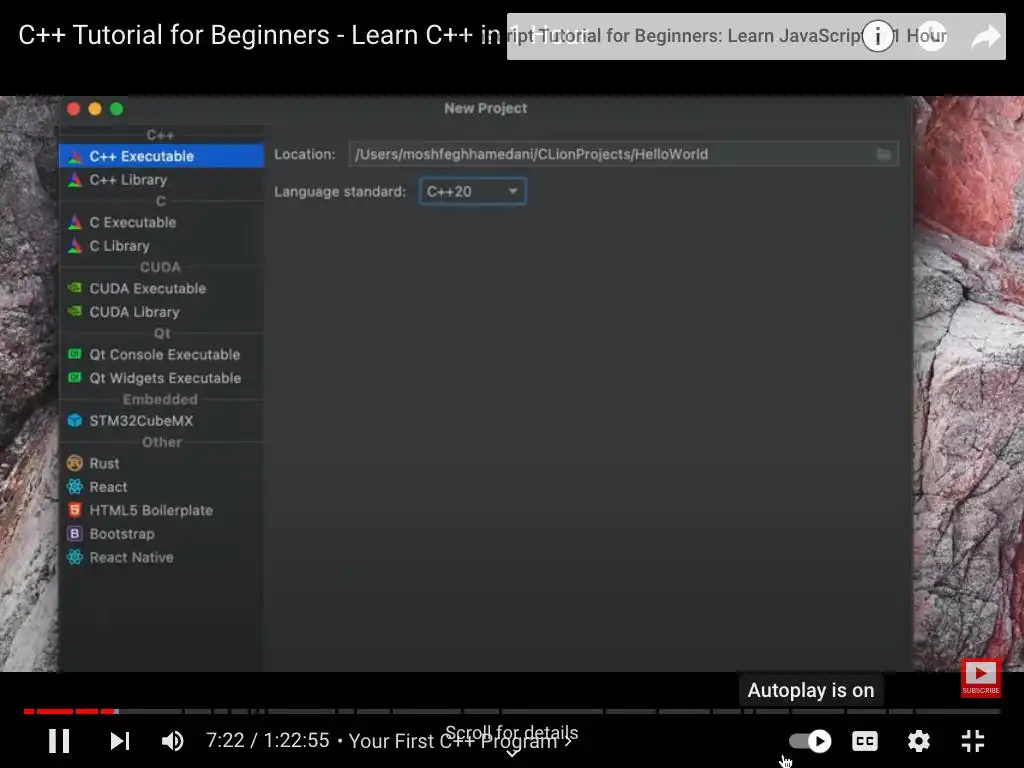Viewport: 1024px width, 768px height.
Task: Click the Subscribe watermark button
Action: click(980, 677)
